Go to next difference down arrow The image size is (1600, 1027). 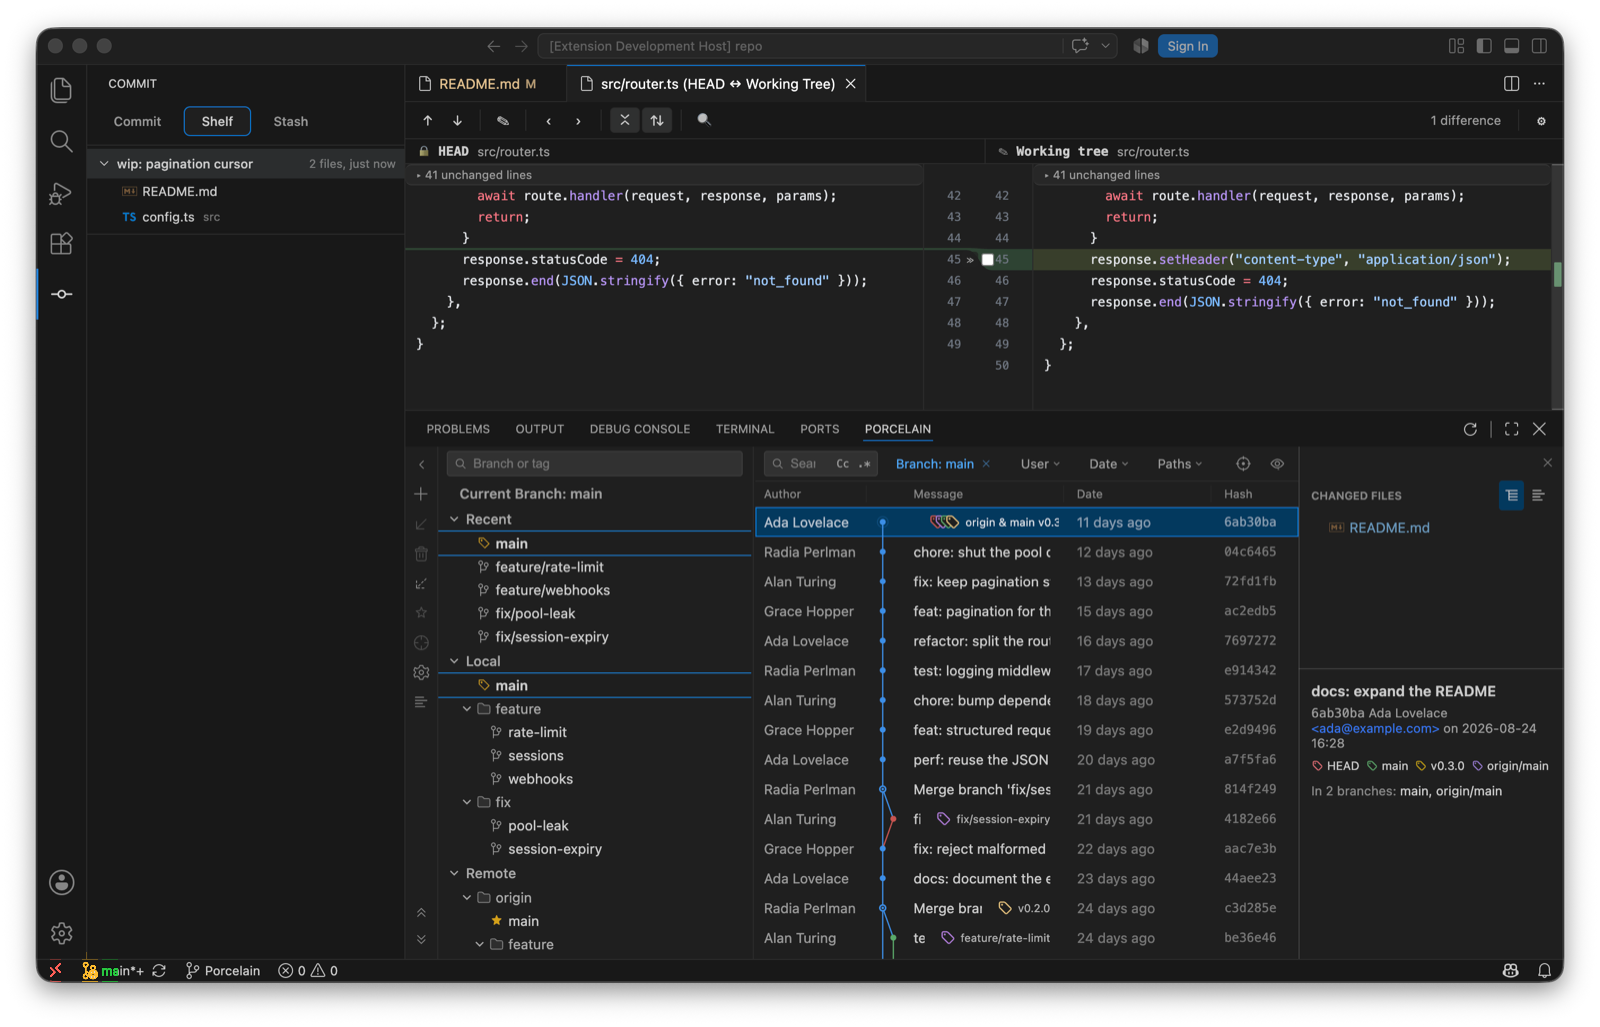[x=458, y=120]
